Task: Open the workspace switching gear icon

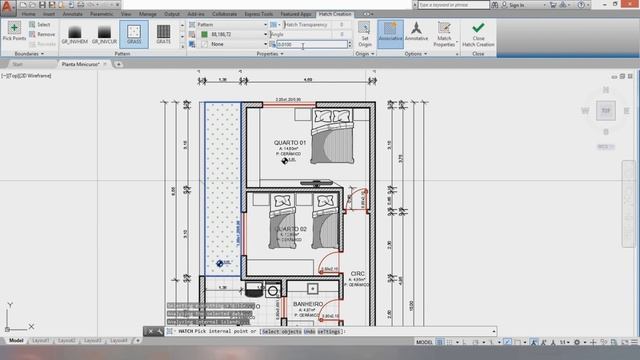Action: [577, 342]
